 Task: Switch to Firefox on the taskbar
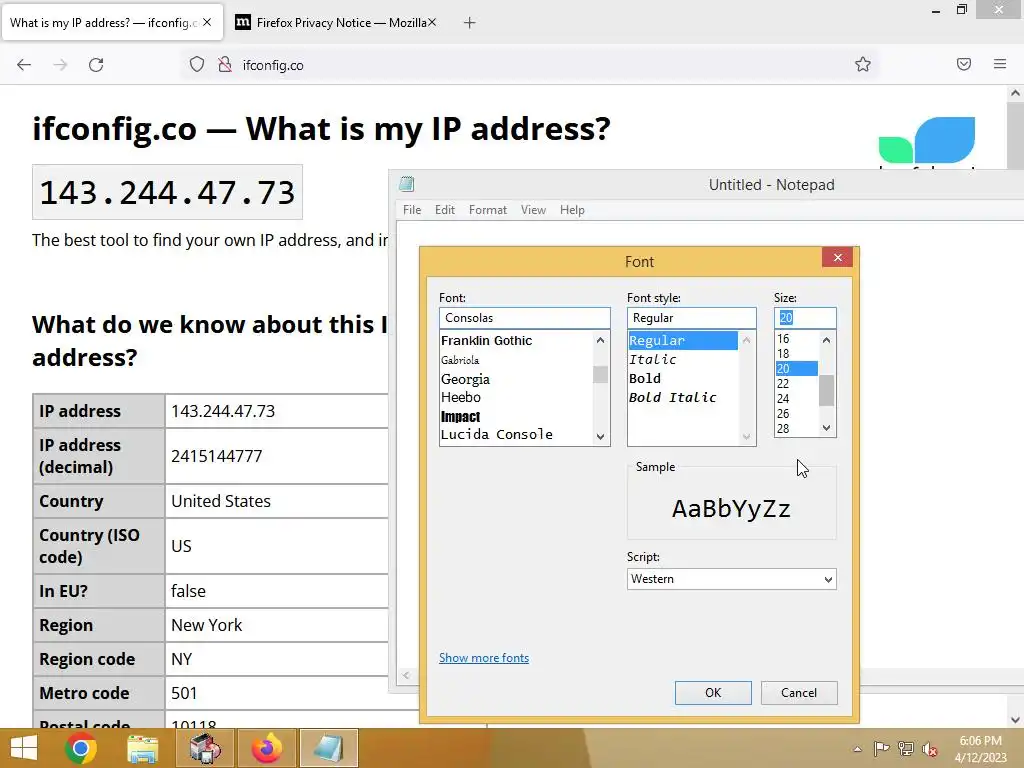pyautogui.click(x=266, y=748)
